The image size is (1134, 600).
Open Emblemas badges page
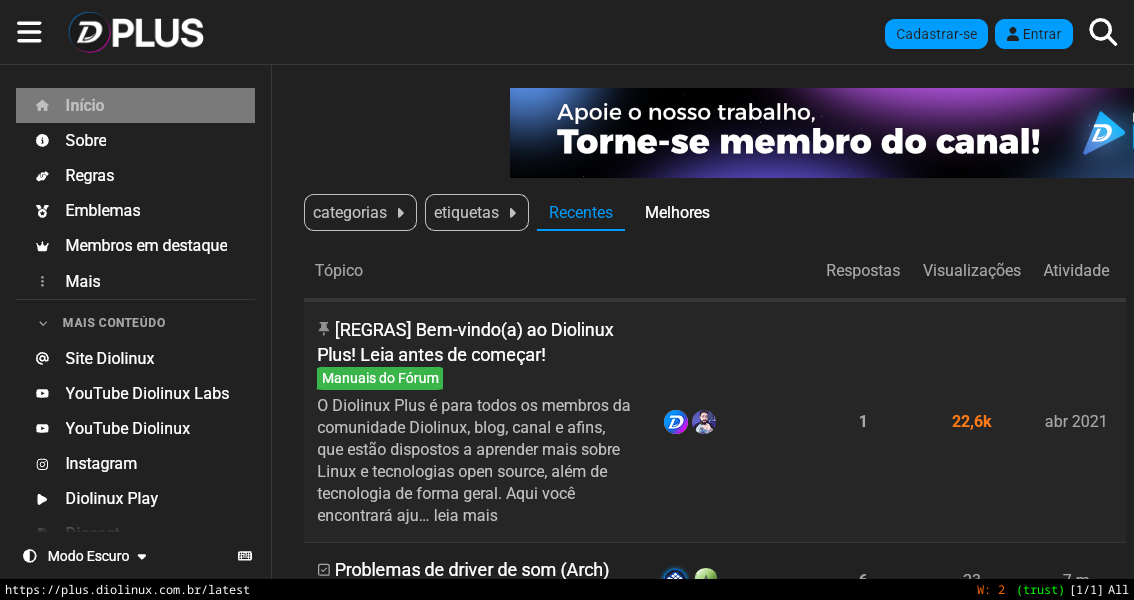tap(102, 210)
